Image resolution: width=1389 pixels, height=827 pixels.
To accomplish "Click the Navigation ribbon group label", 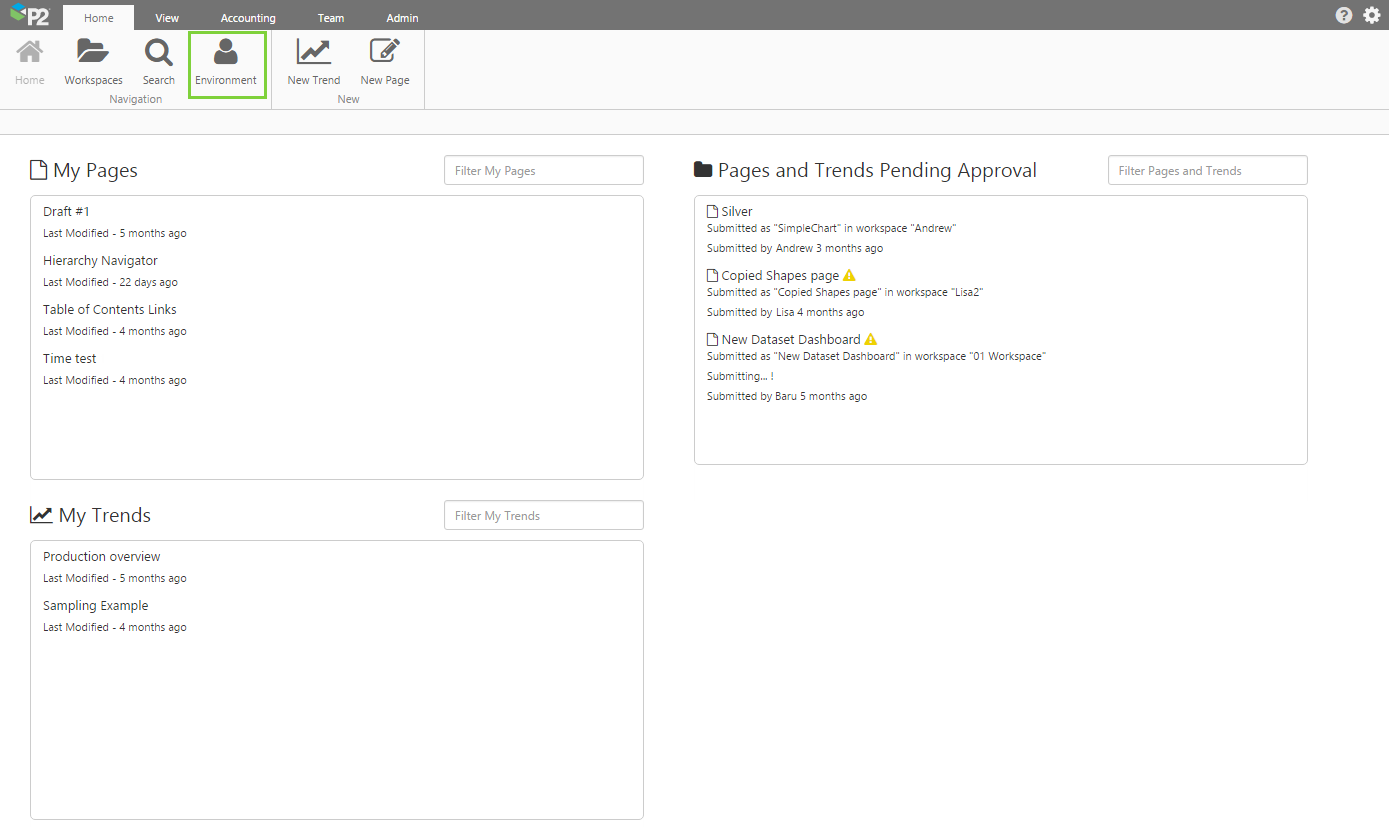I will tap(136, 100).
